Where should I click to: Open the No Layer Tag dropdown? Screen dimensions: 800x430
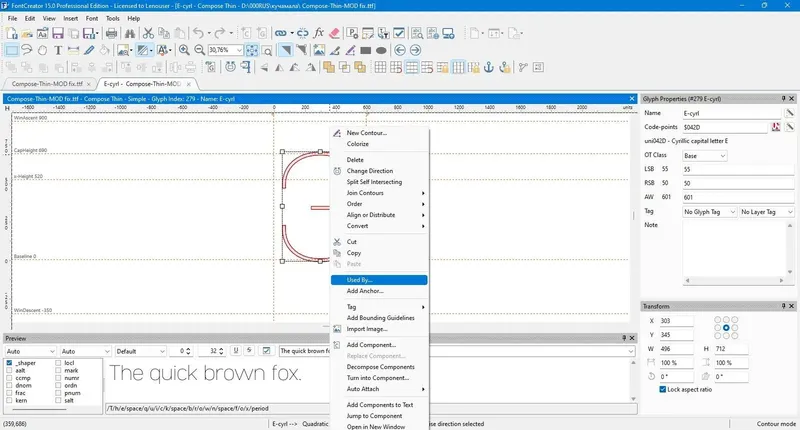click(767, 212)
